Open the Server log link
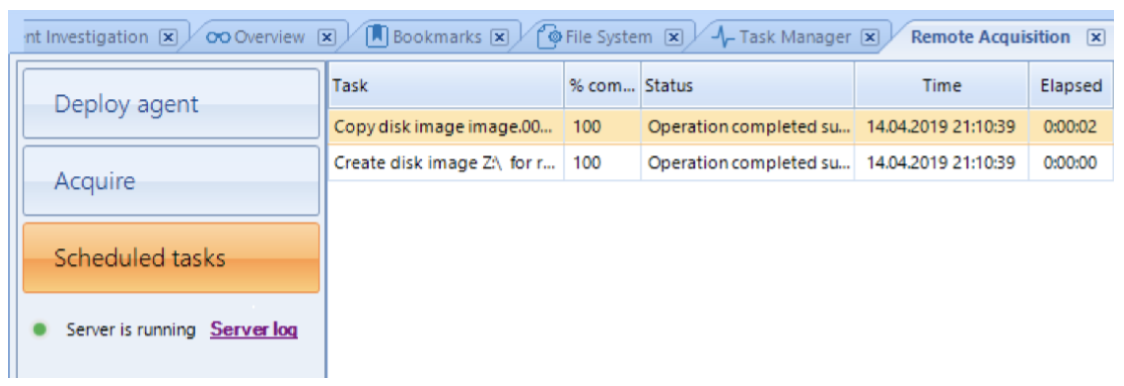Screen dimensions: 1124x386 click(x=254, y=330)
